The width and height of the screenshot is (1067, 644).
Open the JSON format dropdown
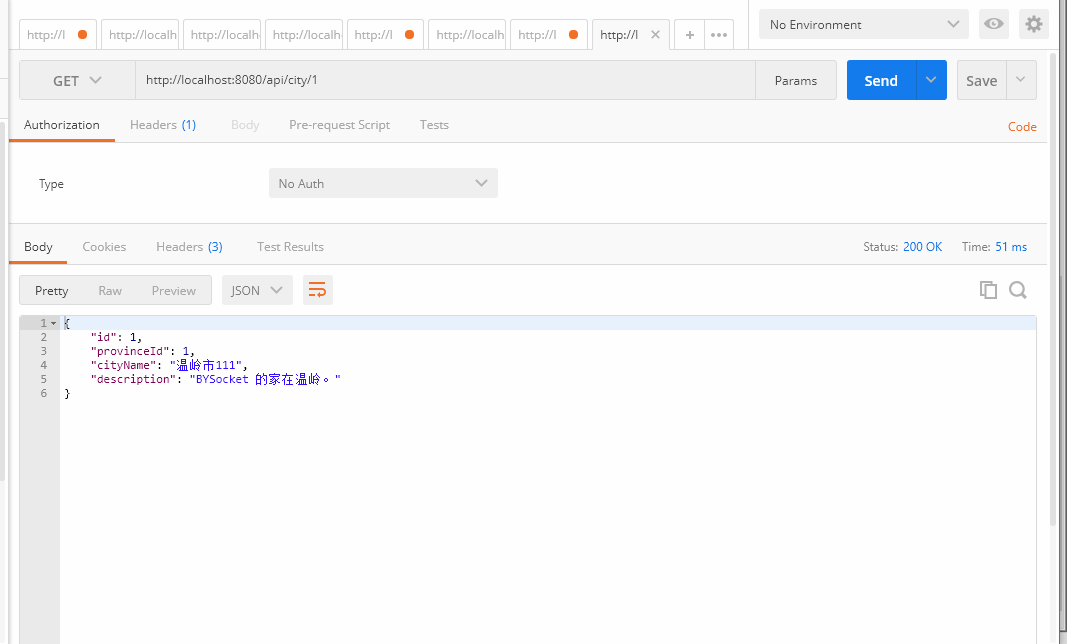(x=257, y=290)
